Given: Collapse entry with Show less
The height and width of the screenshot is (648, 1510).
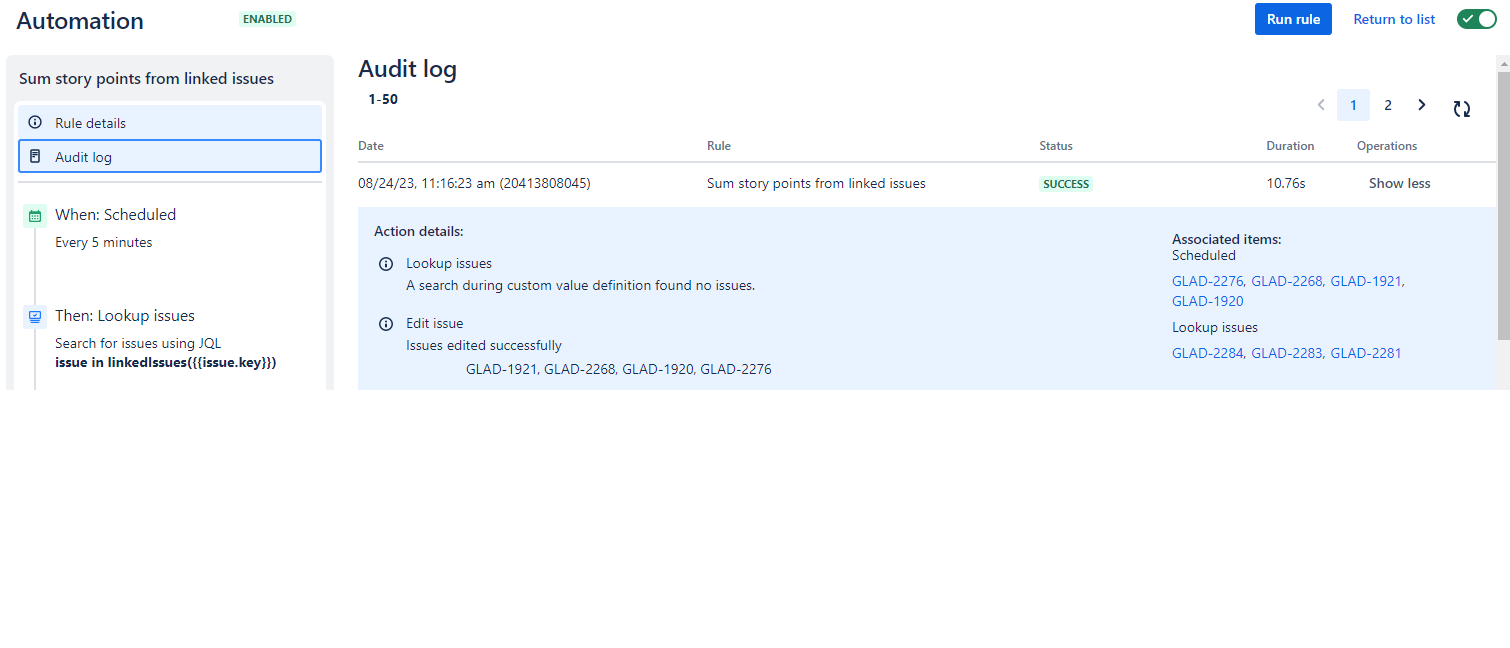Looking at the screenshot, I should click(1399, 184).
